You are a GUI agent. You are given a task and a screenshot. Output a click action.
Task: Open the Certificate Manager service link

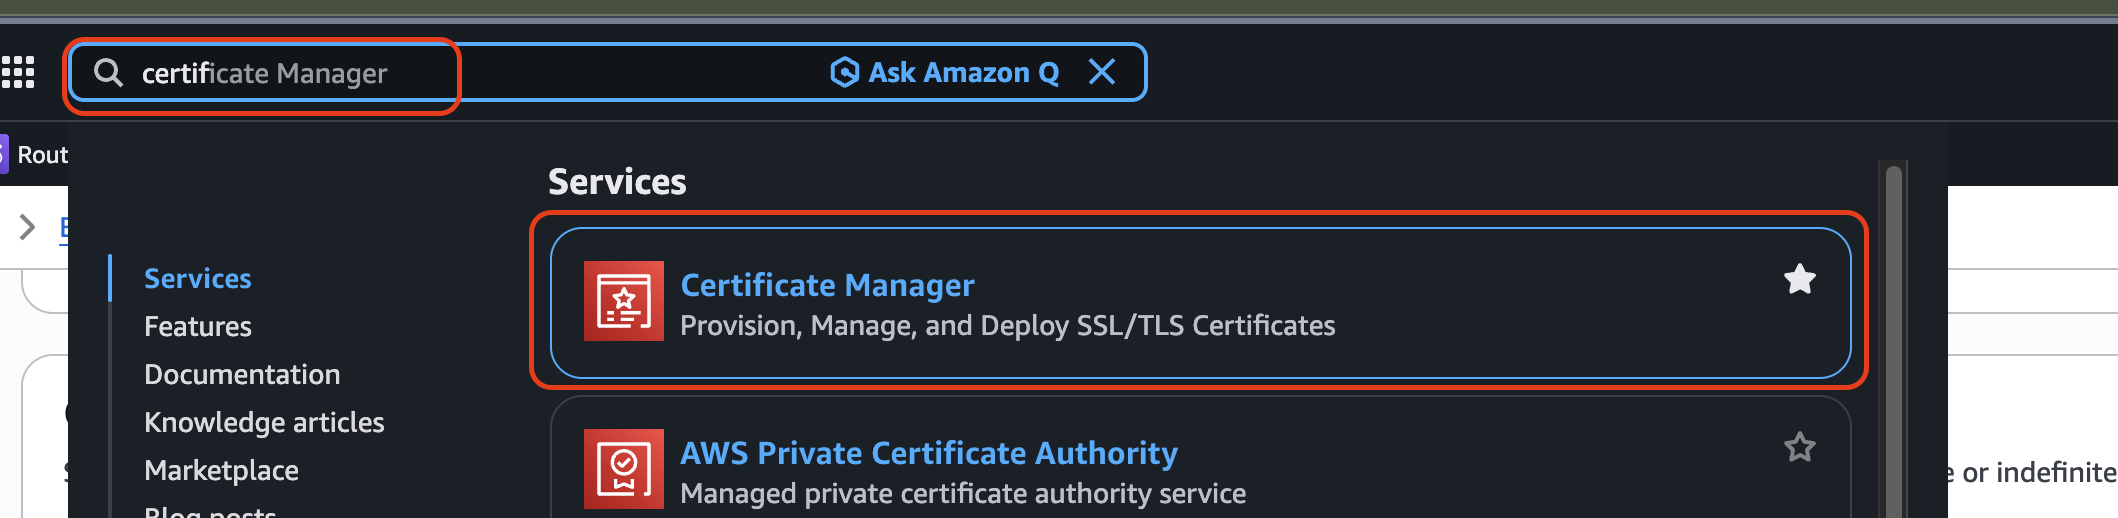827,285
